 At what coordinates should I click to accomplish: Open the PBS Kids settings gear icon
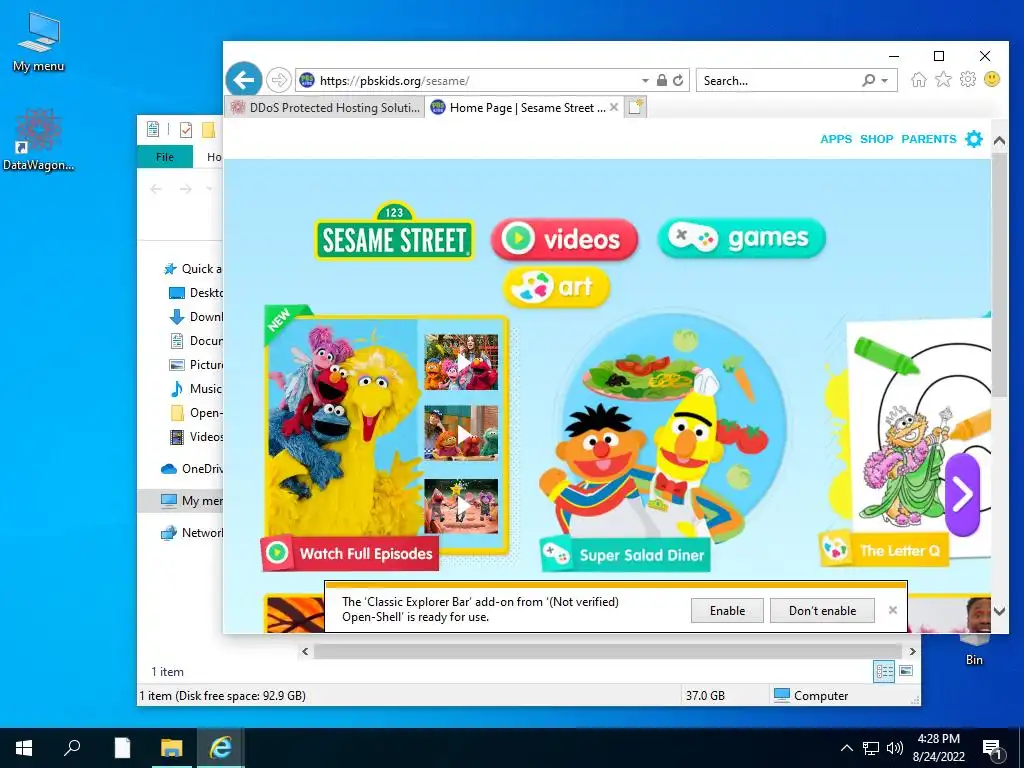point(974,139)
